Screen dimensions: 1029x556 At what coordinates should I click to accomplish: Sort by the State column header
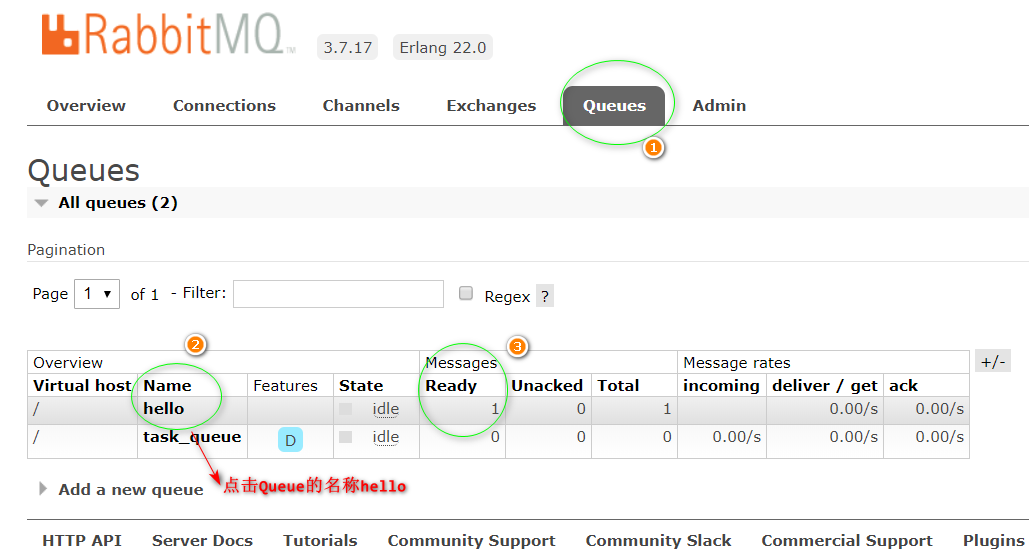(x=361, y=385)
